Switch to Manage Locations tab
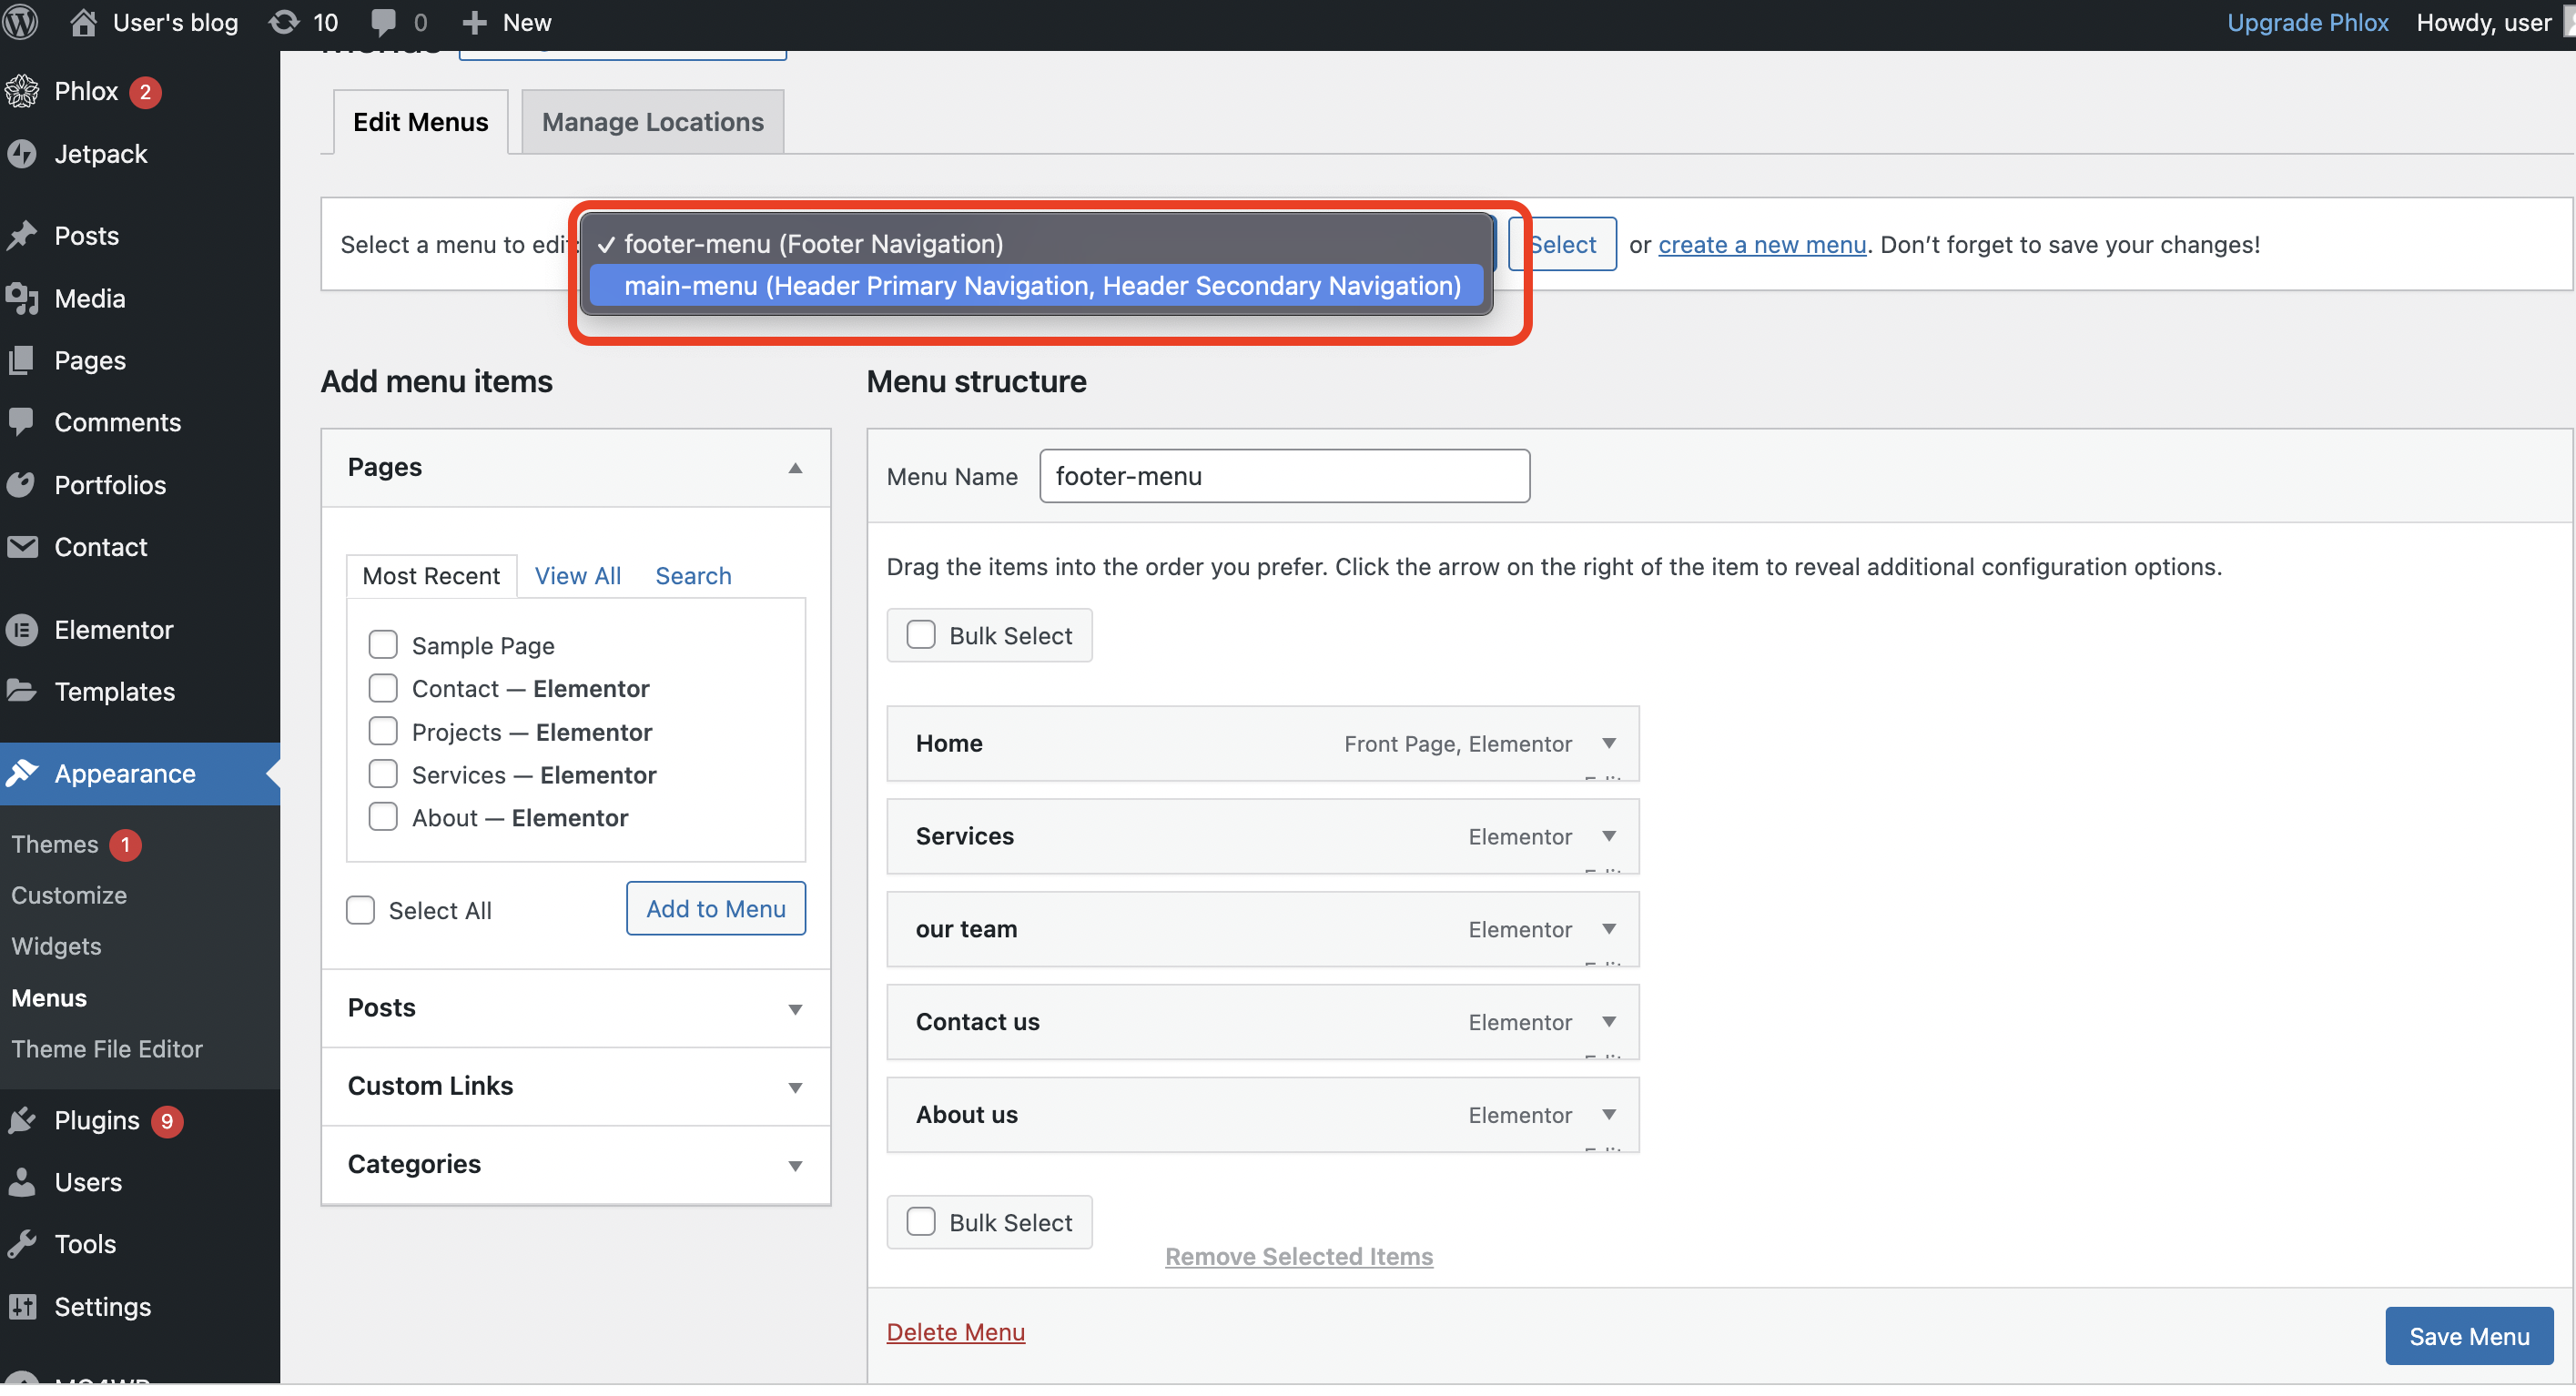 [x=652, y=122]
